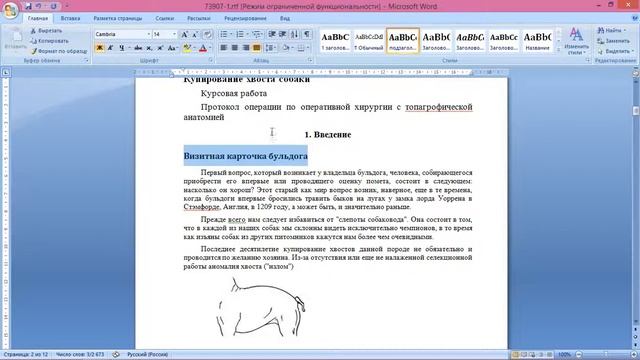Zoom out with minus button

578,354
